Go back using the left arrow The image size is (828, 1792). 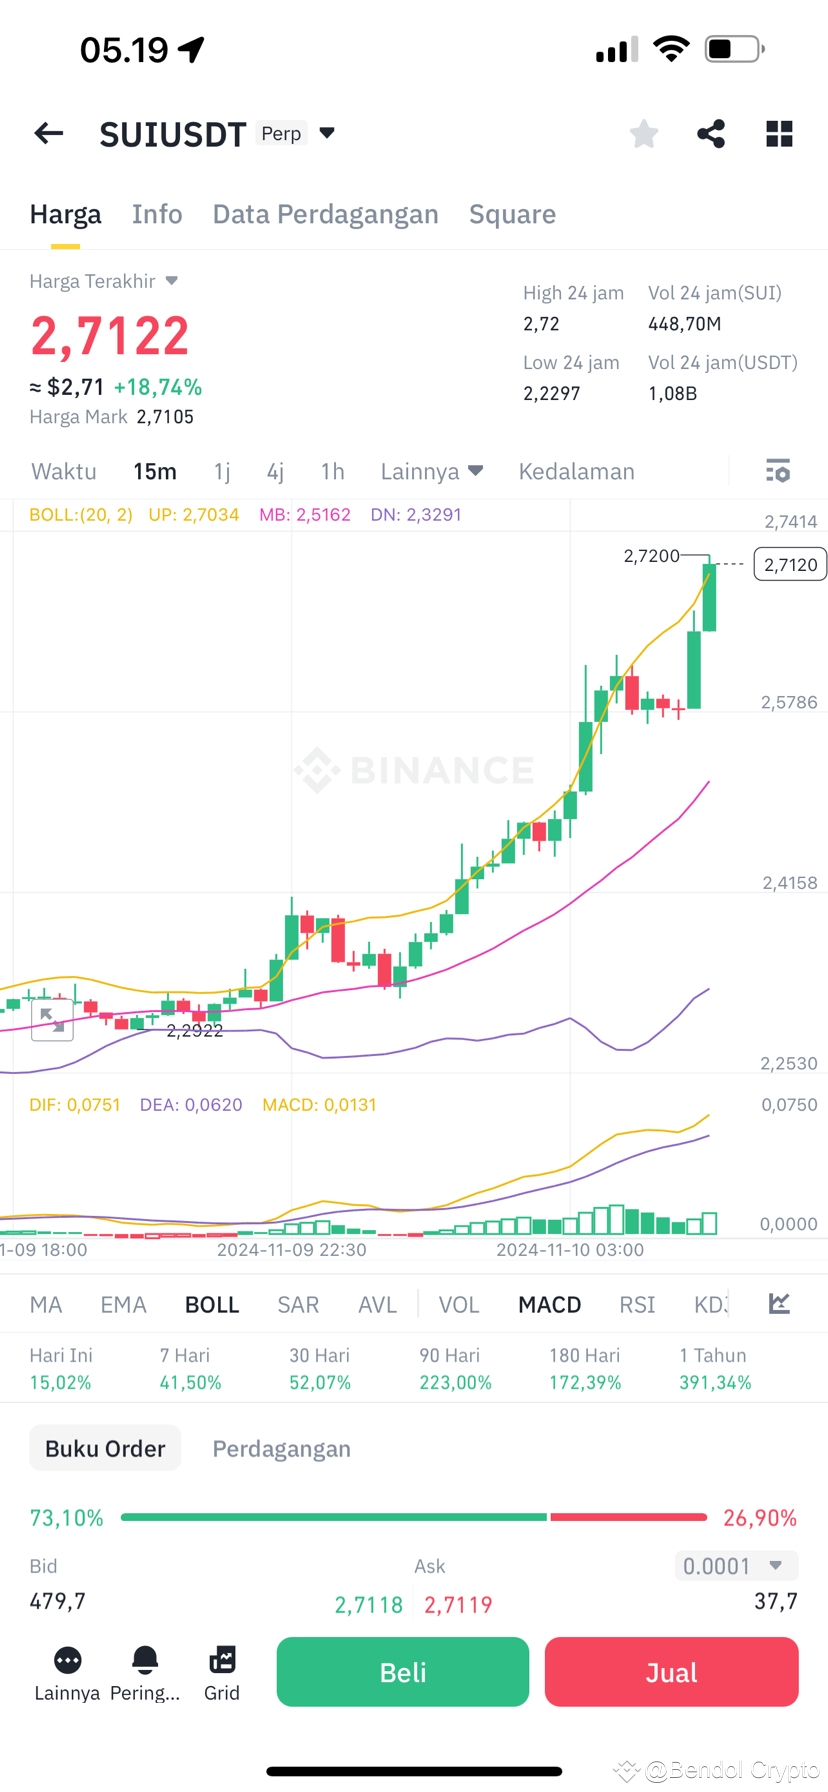point(48,133)
